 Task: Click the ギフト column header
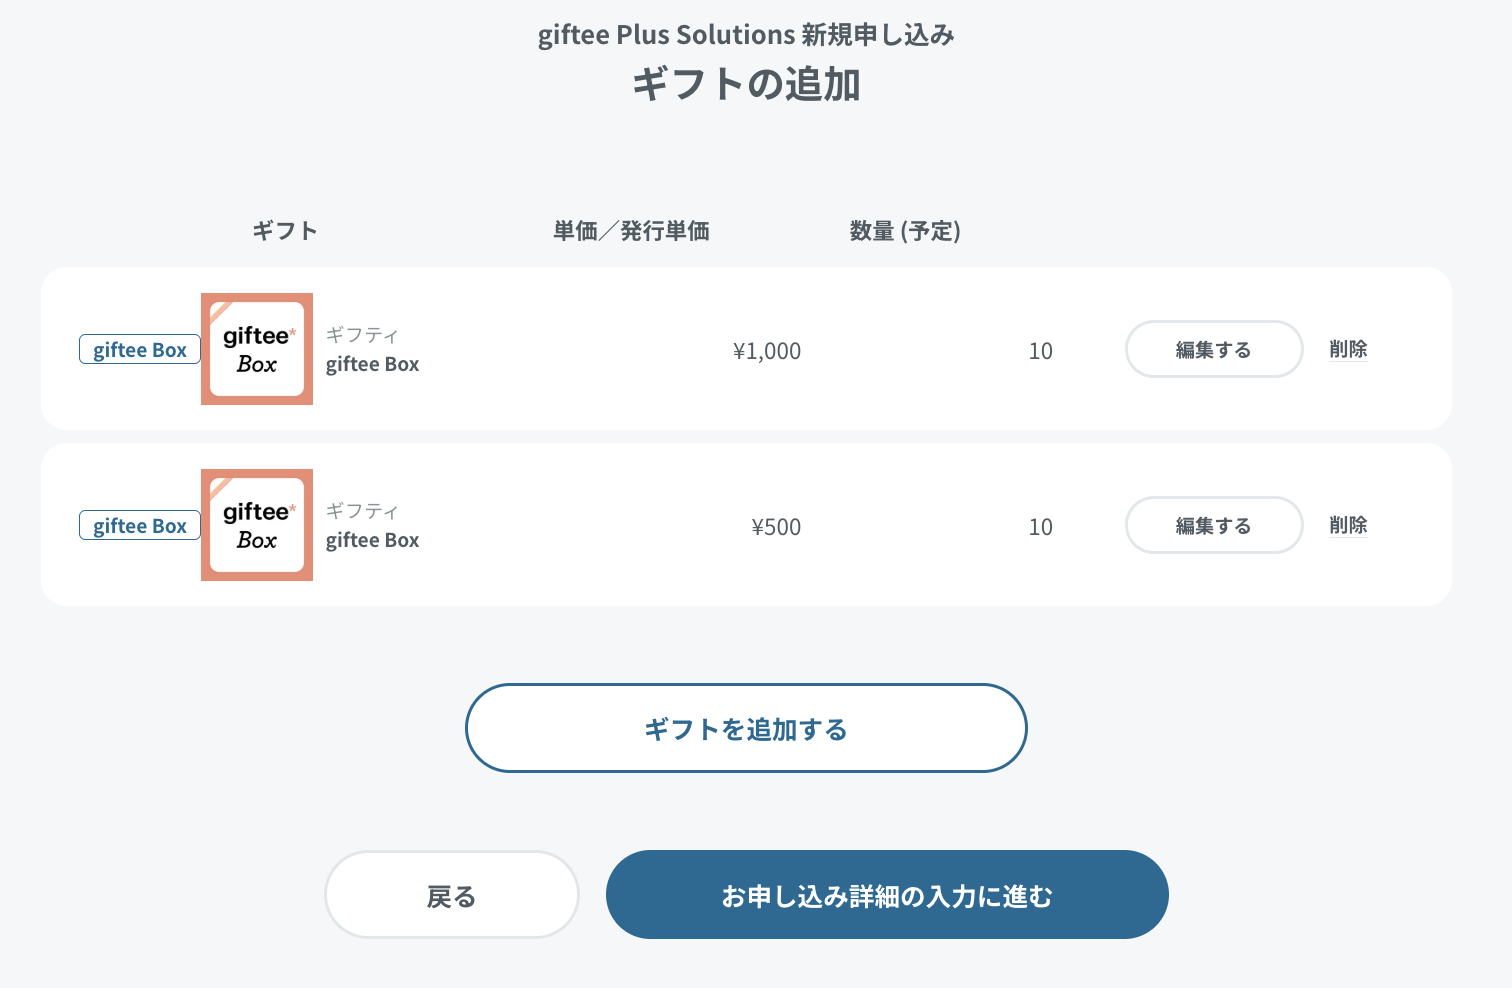(285, 231)
